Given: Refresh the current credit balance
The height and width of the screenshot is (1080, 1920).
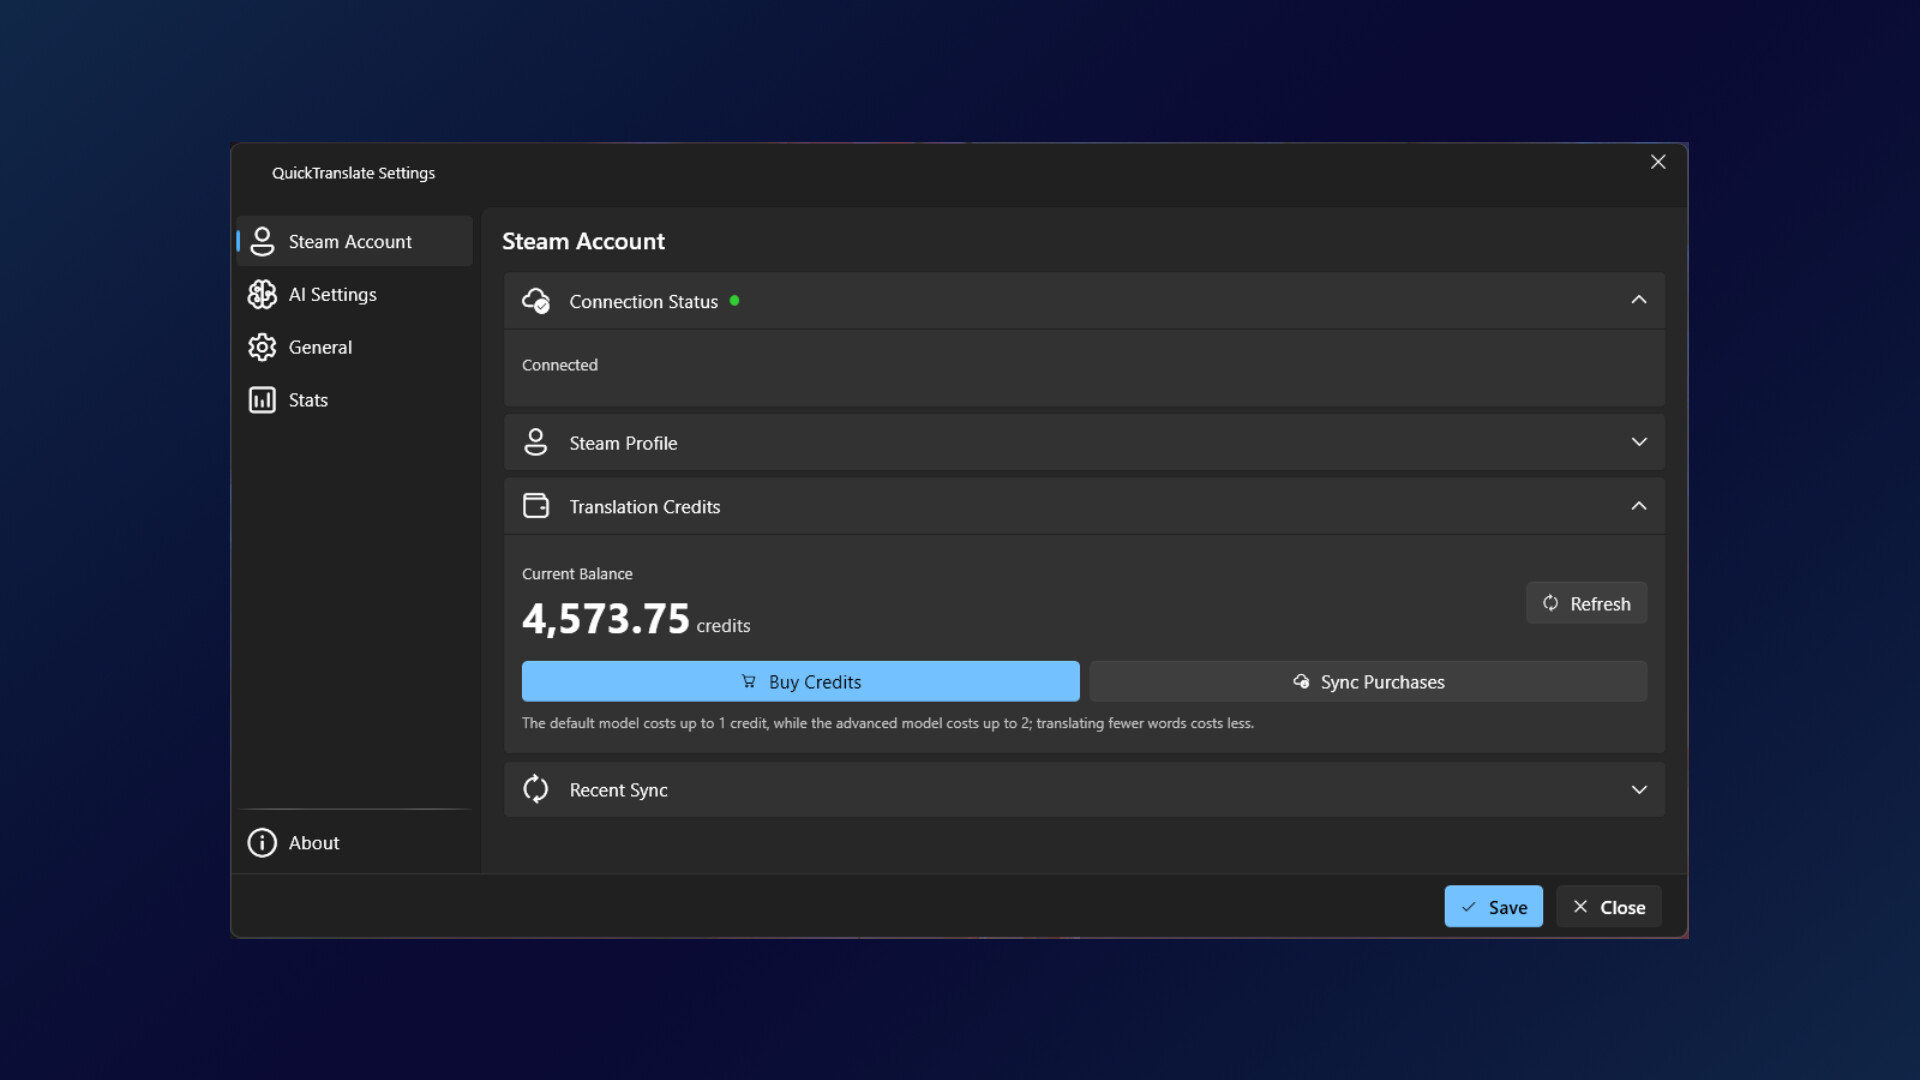Looking at the screenshot, I should point(1586,603).
